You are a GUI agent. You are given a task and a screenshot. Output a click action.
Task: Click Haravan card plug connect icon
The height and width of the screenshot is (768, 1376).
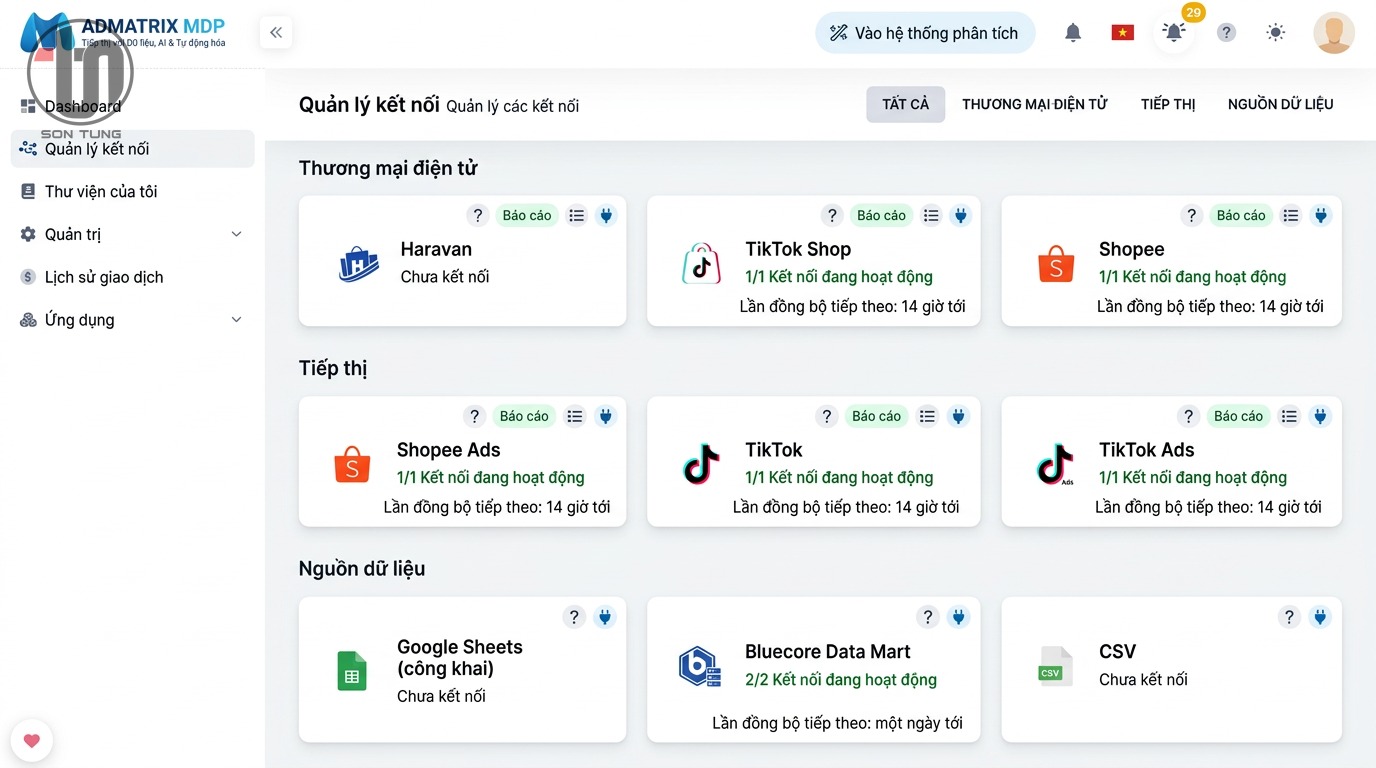pos(606,215)
